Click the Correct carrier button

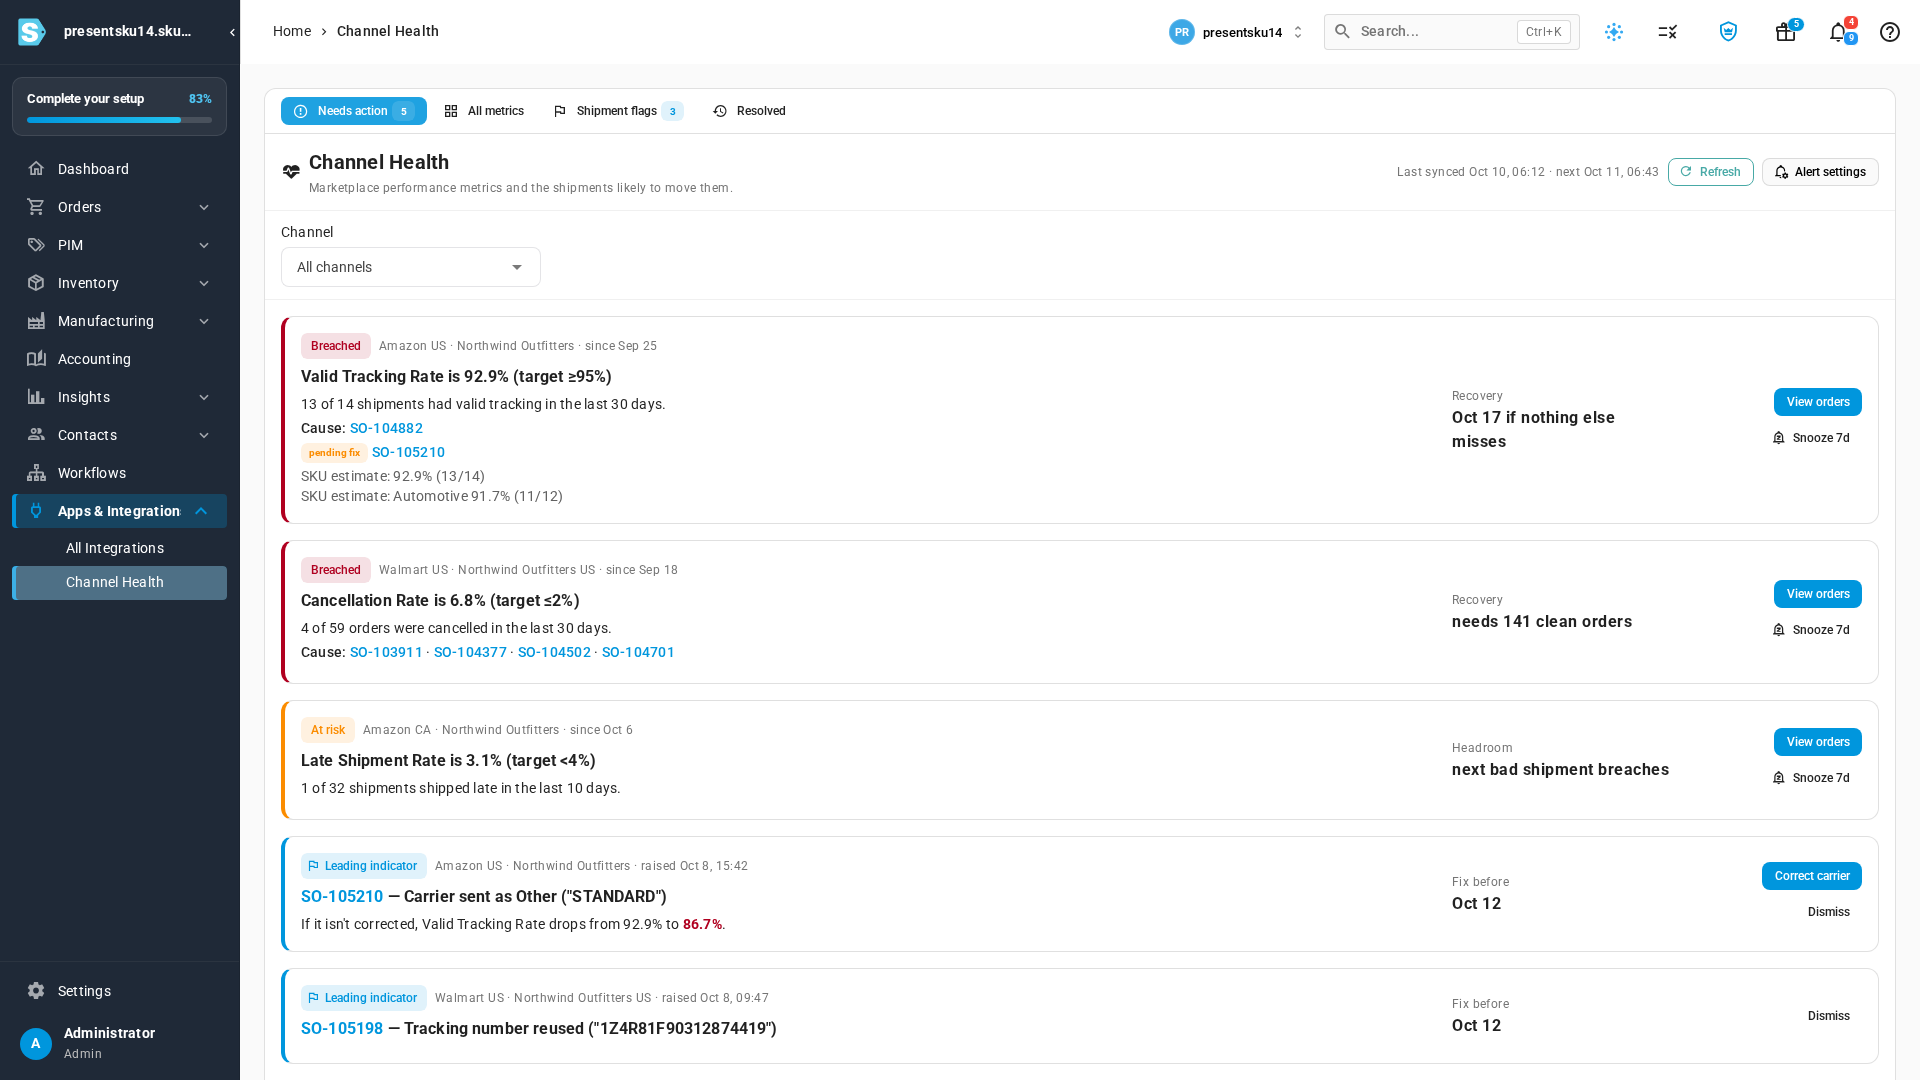(1811, 876)
